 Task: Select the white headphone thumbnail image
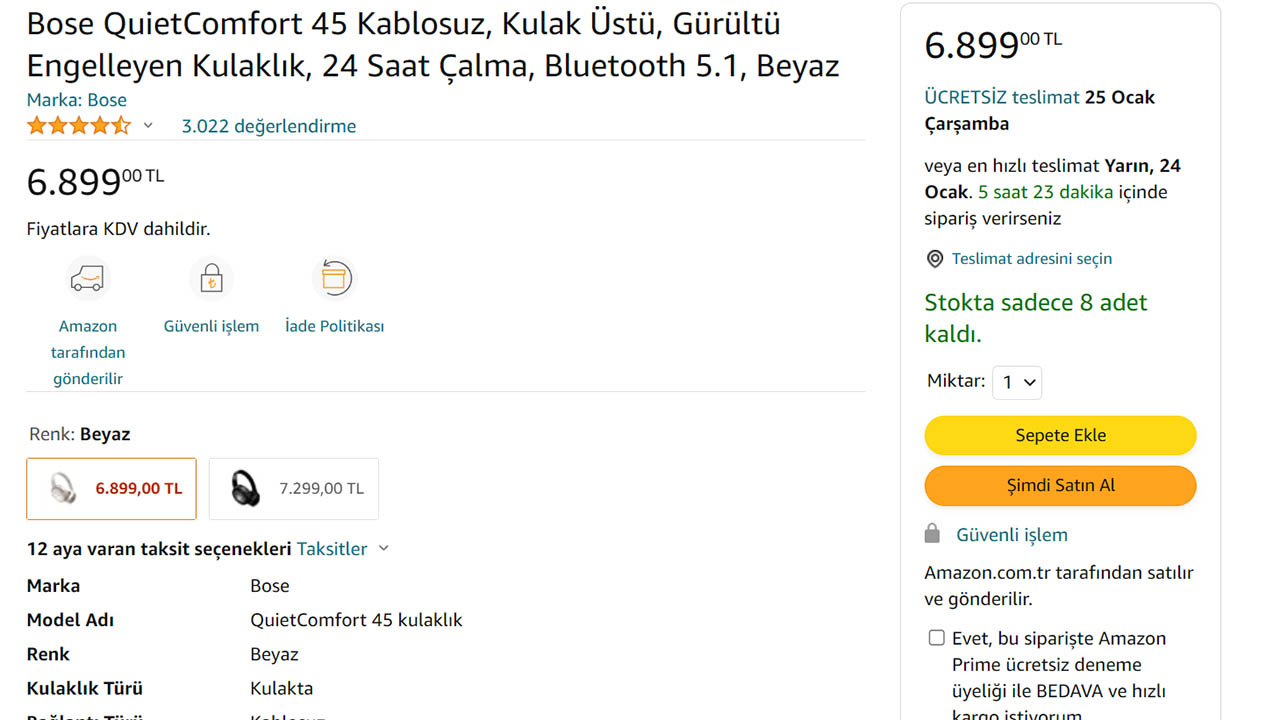[x=63, y=489]
